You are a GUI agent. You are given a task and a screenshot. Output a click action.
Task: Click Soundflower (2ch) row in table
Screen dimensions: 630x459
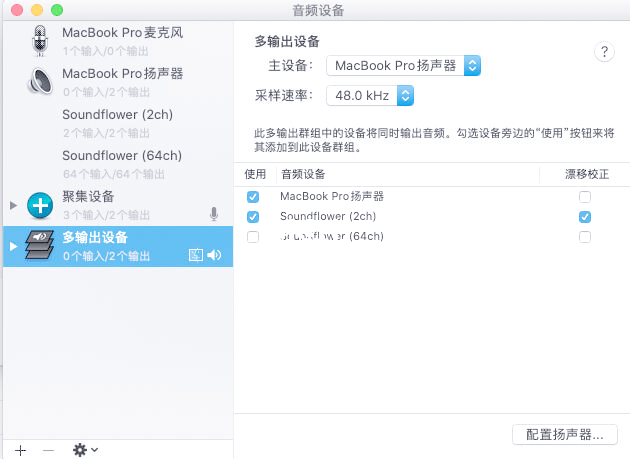[432, 217]
